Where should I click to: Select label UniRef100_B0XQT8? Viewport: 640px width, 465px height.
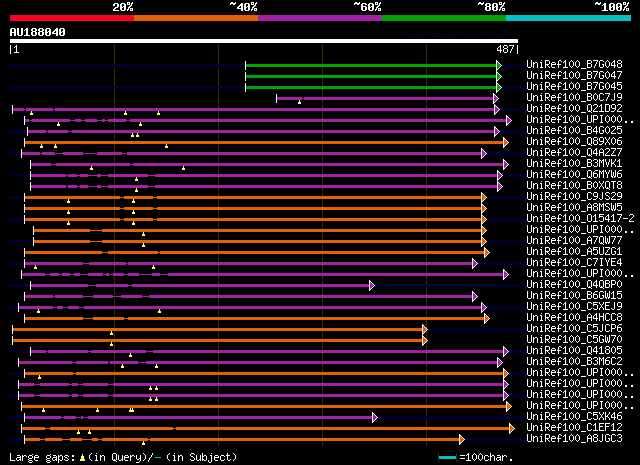click(574, 185)
